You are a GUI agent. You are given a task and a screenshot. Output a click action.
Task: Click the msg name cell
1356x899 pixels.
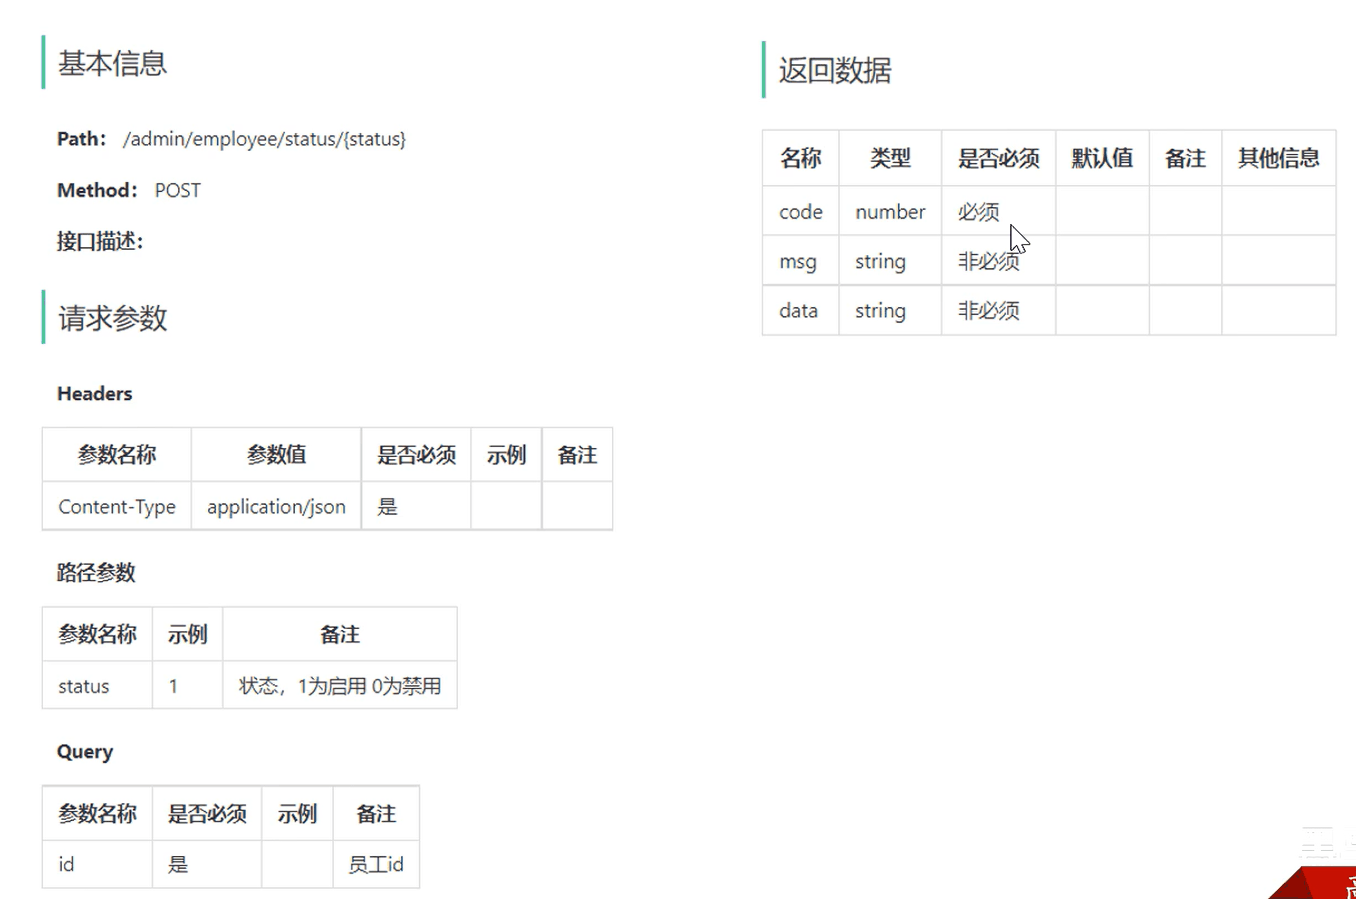coord(801,261)
